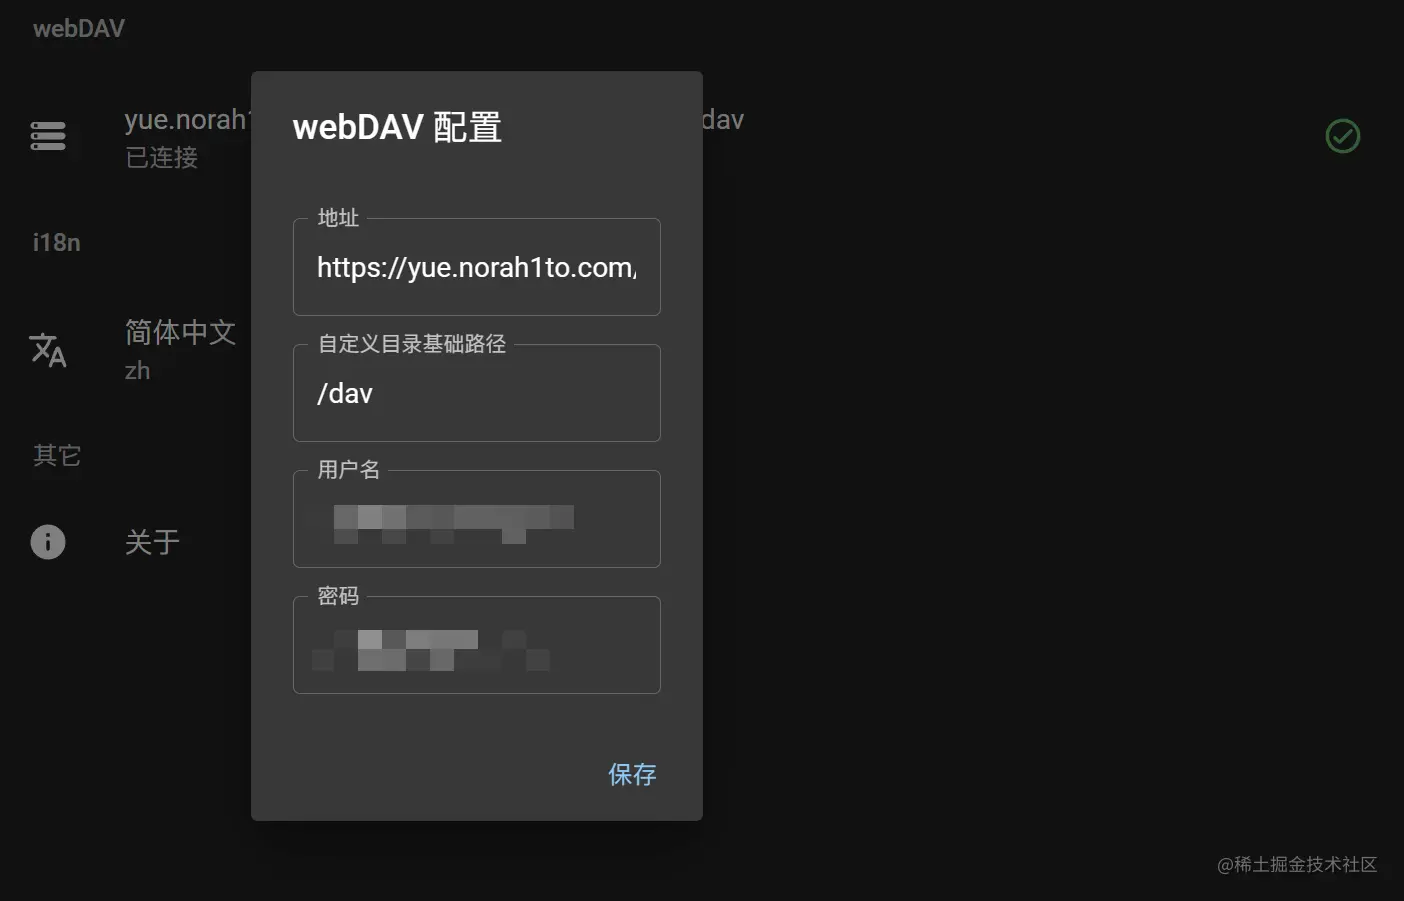Click the zh language code label
The height and width of the screenshot is (901, 1404).
[137, 371]
